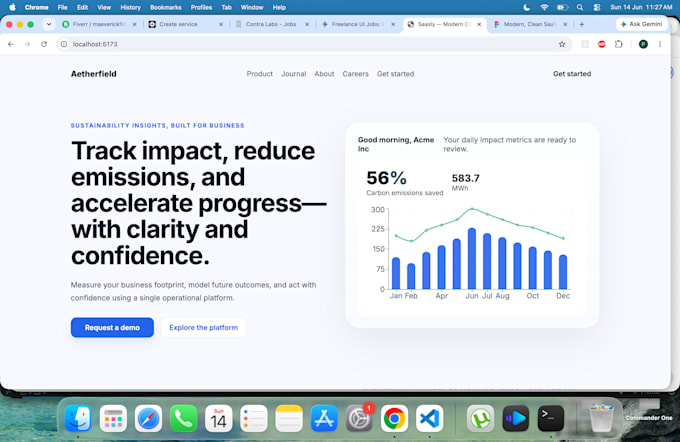
Task: Open Control Center in menu bar
Action: 597,7
